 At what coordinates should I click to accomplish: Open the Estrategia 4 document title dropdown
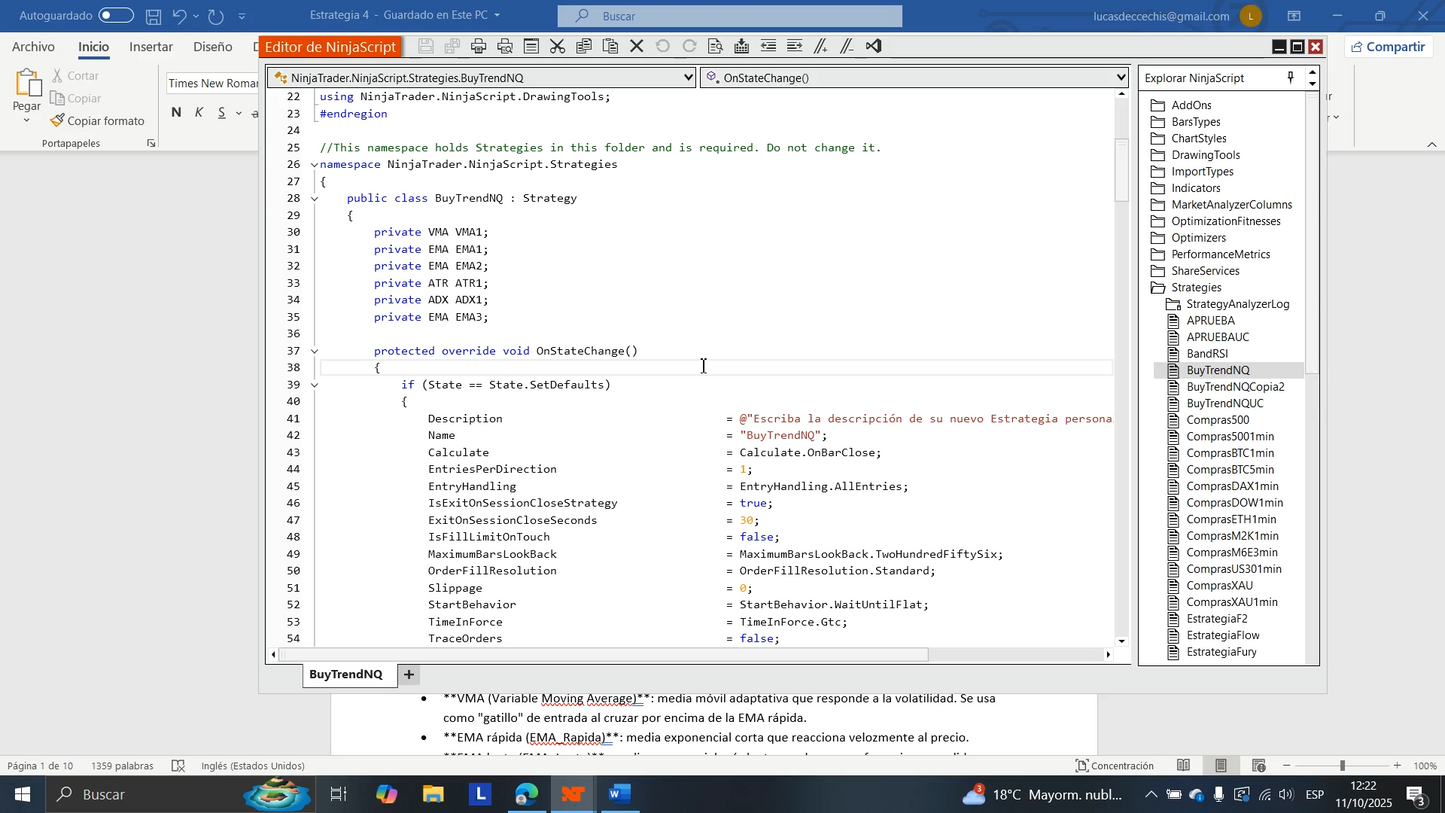pos(497,16)
